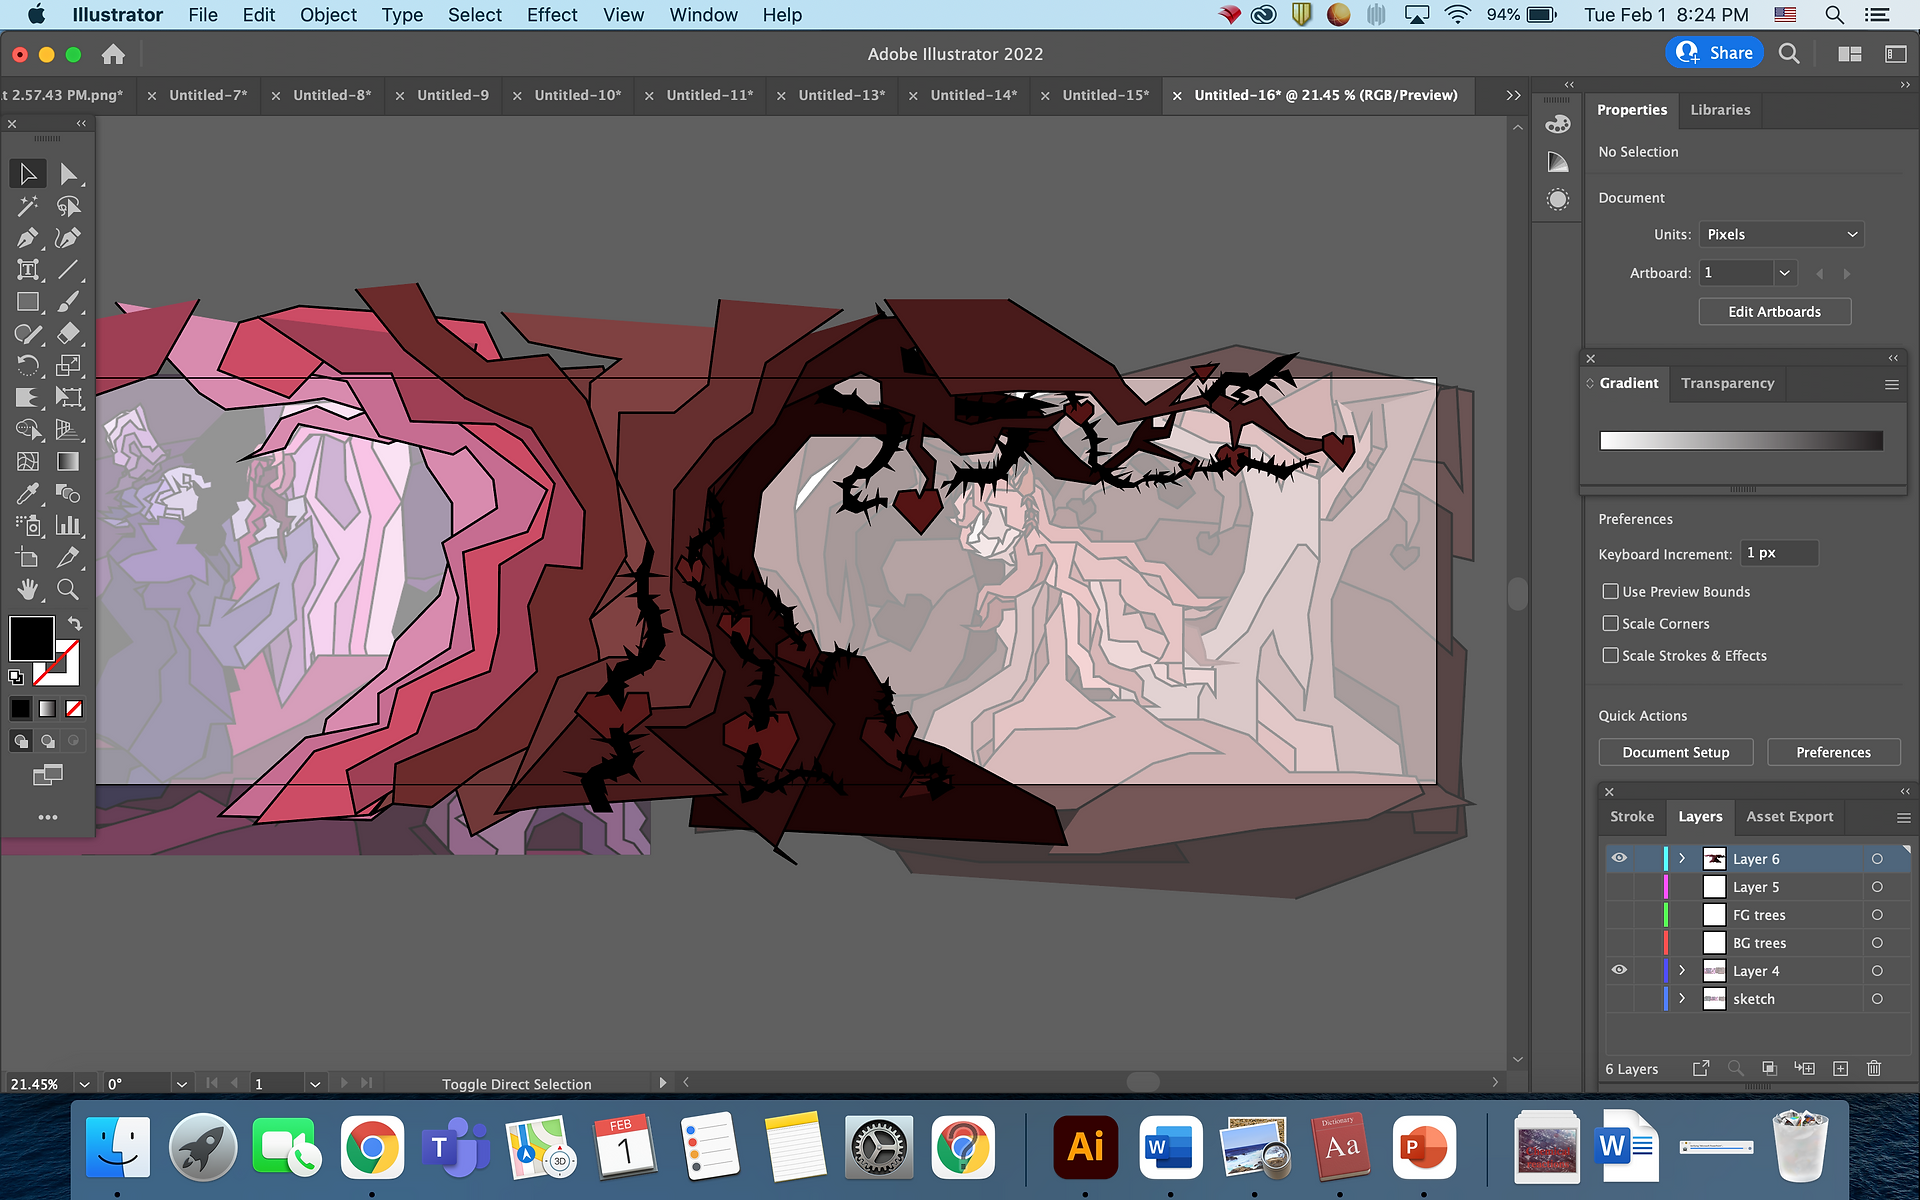
Task: Choose the Line Segment tool
Action: tap(68, 270)
